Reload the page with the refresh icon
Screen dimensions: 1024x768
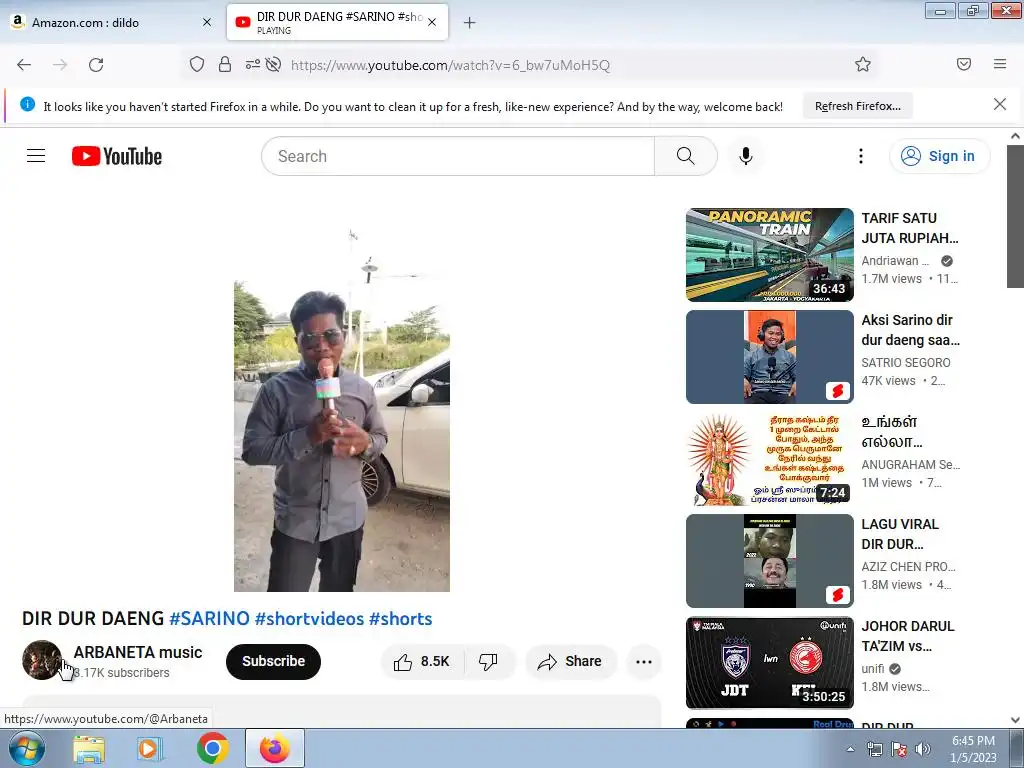[96, 65]
